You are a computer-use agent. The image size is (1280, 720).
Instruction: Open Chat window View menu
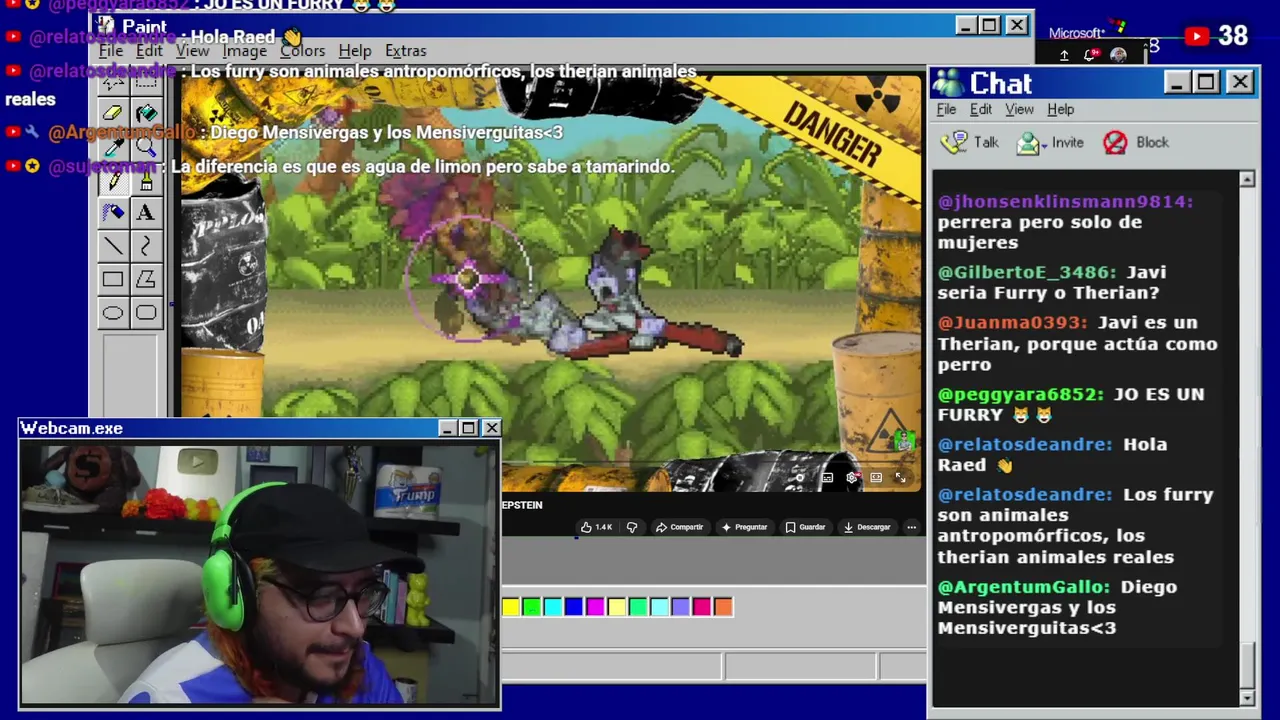(1019, 109)
